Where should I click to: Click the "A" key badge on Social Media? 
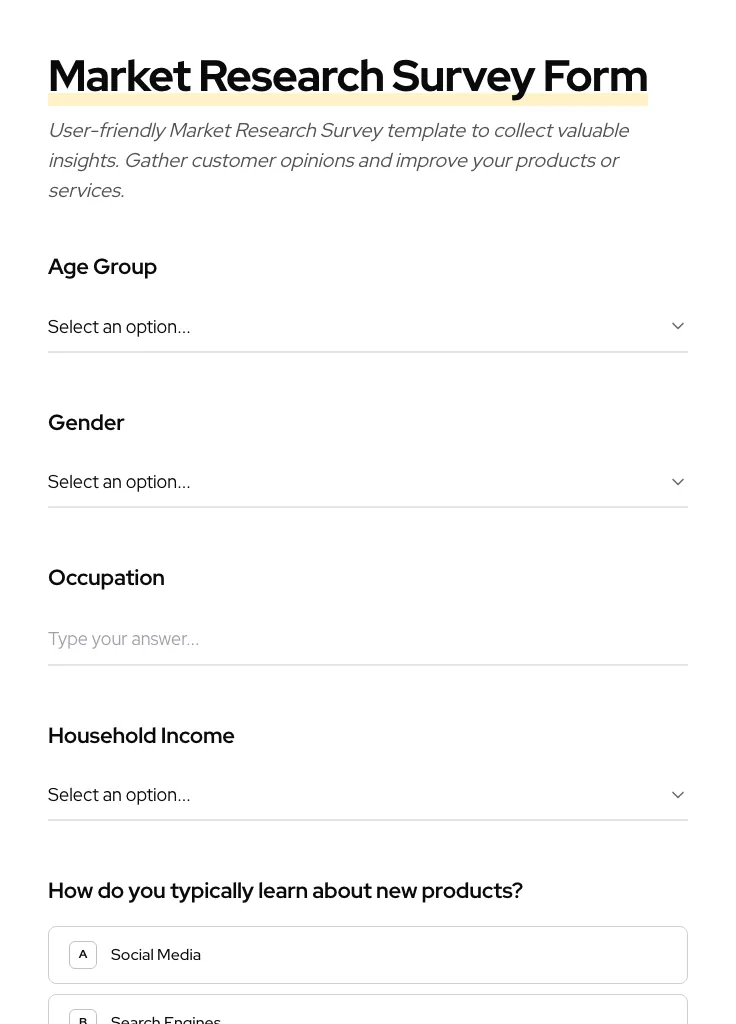tap(83, 954)
